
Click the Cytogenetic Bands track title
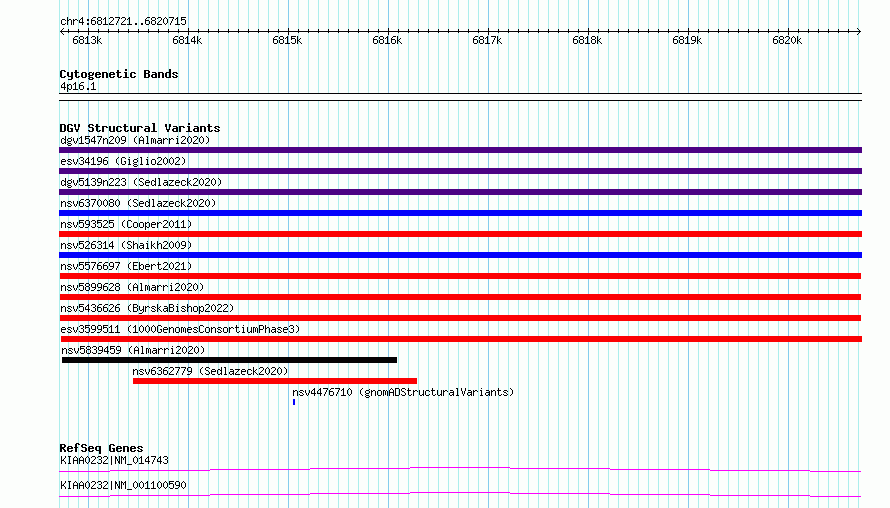tap(119, 74)
